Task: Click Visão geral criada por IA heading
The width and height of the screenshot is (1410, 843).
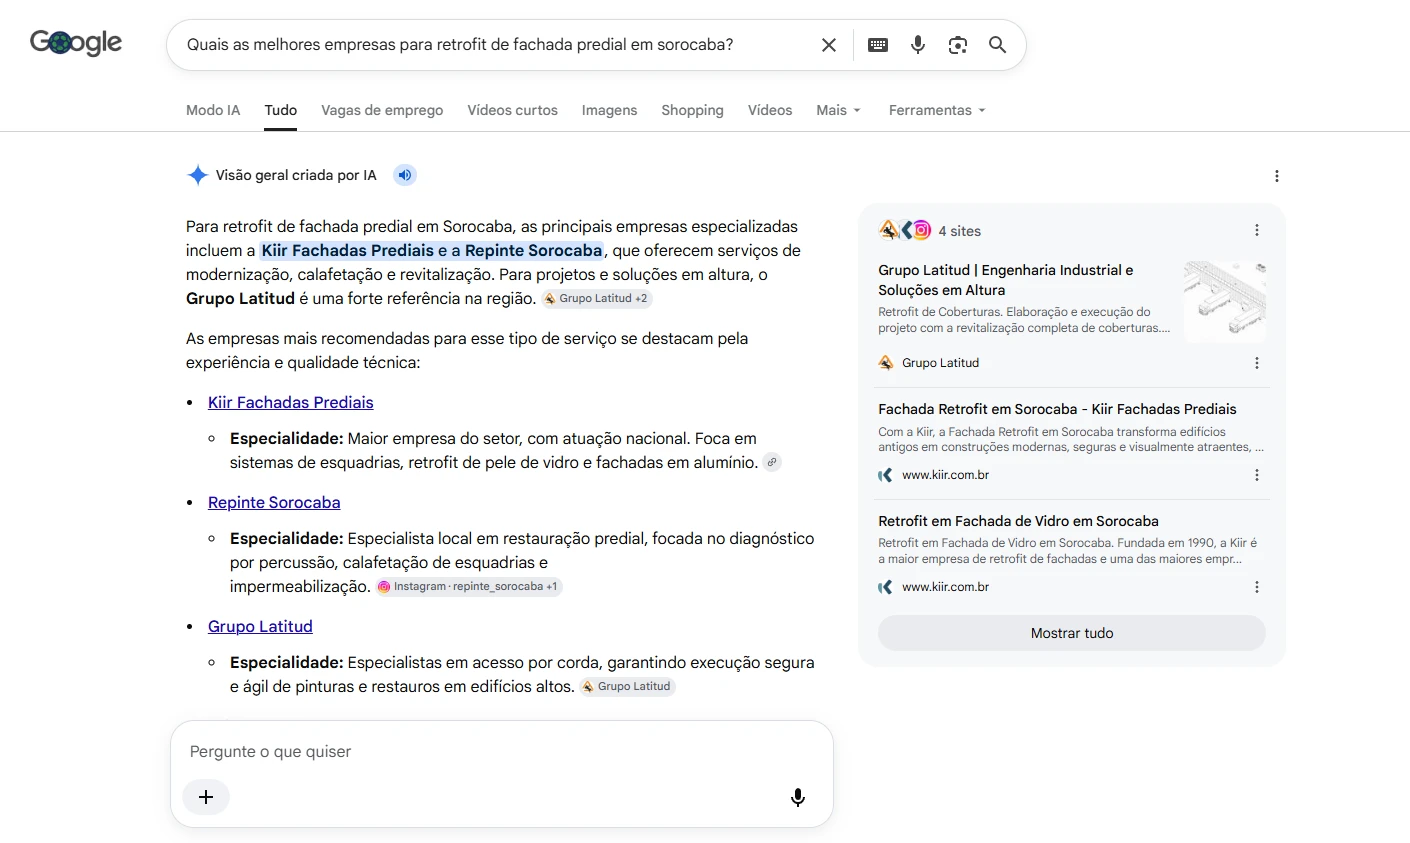Action: 296,175
